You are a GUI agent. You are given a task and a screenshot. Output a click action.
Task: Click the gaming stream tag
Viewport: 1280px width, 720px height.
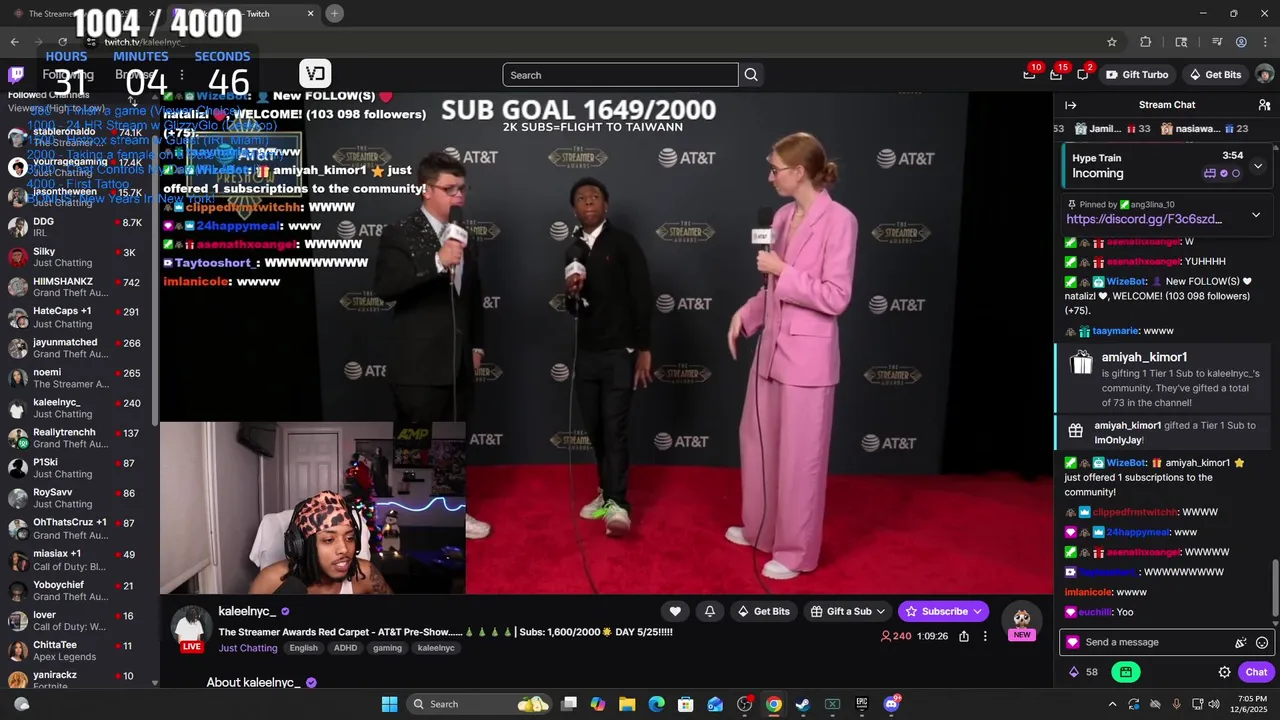[387, 648]
